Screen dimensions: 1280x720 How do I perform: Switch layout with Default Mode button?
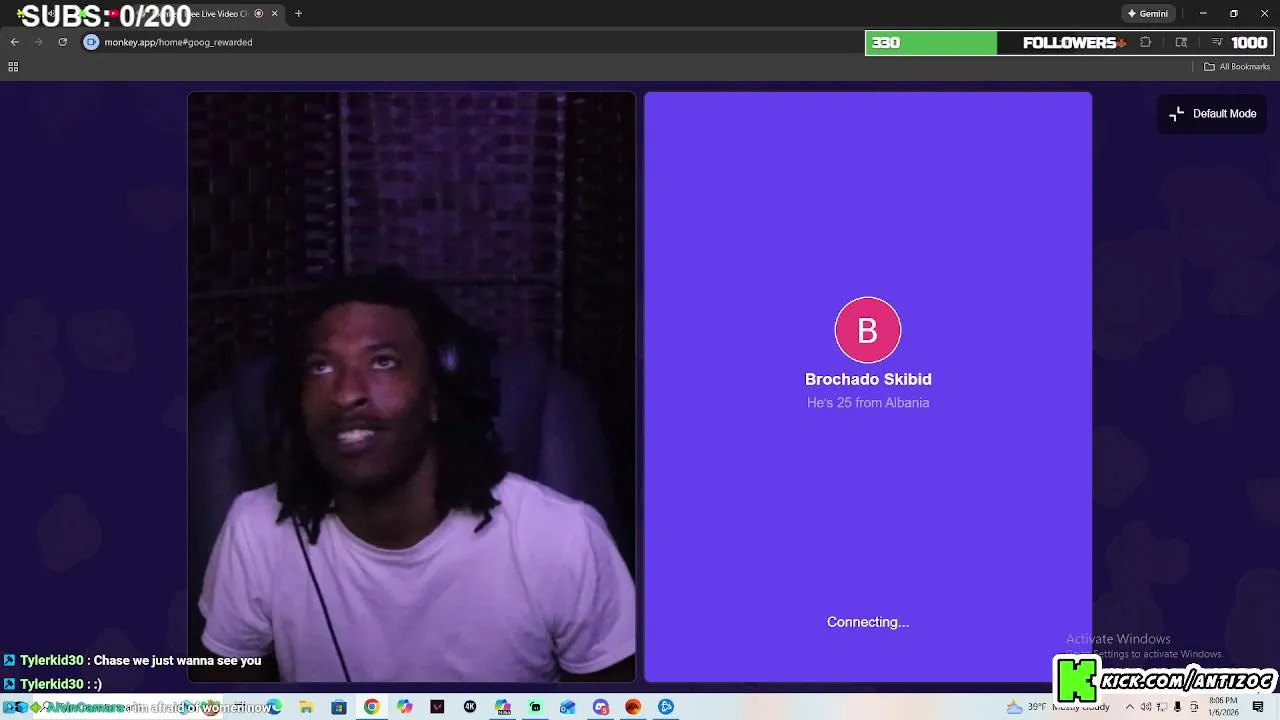click(x=1213, y=114)
